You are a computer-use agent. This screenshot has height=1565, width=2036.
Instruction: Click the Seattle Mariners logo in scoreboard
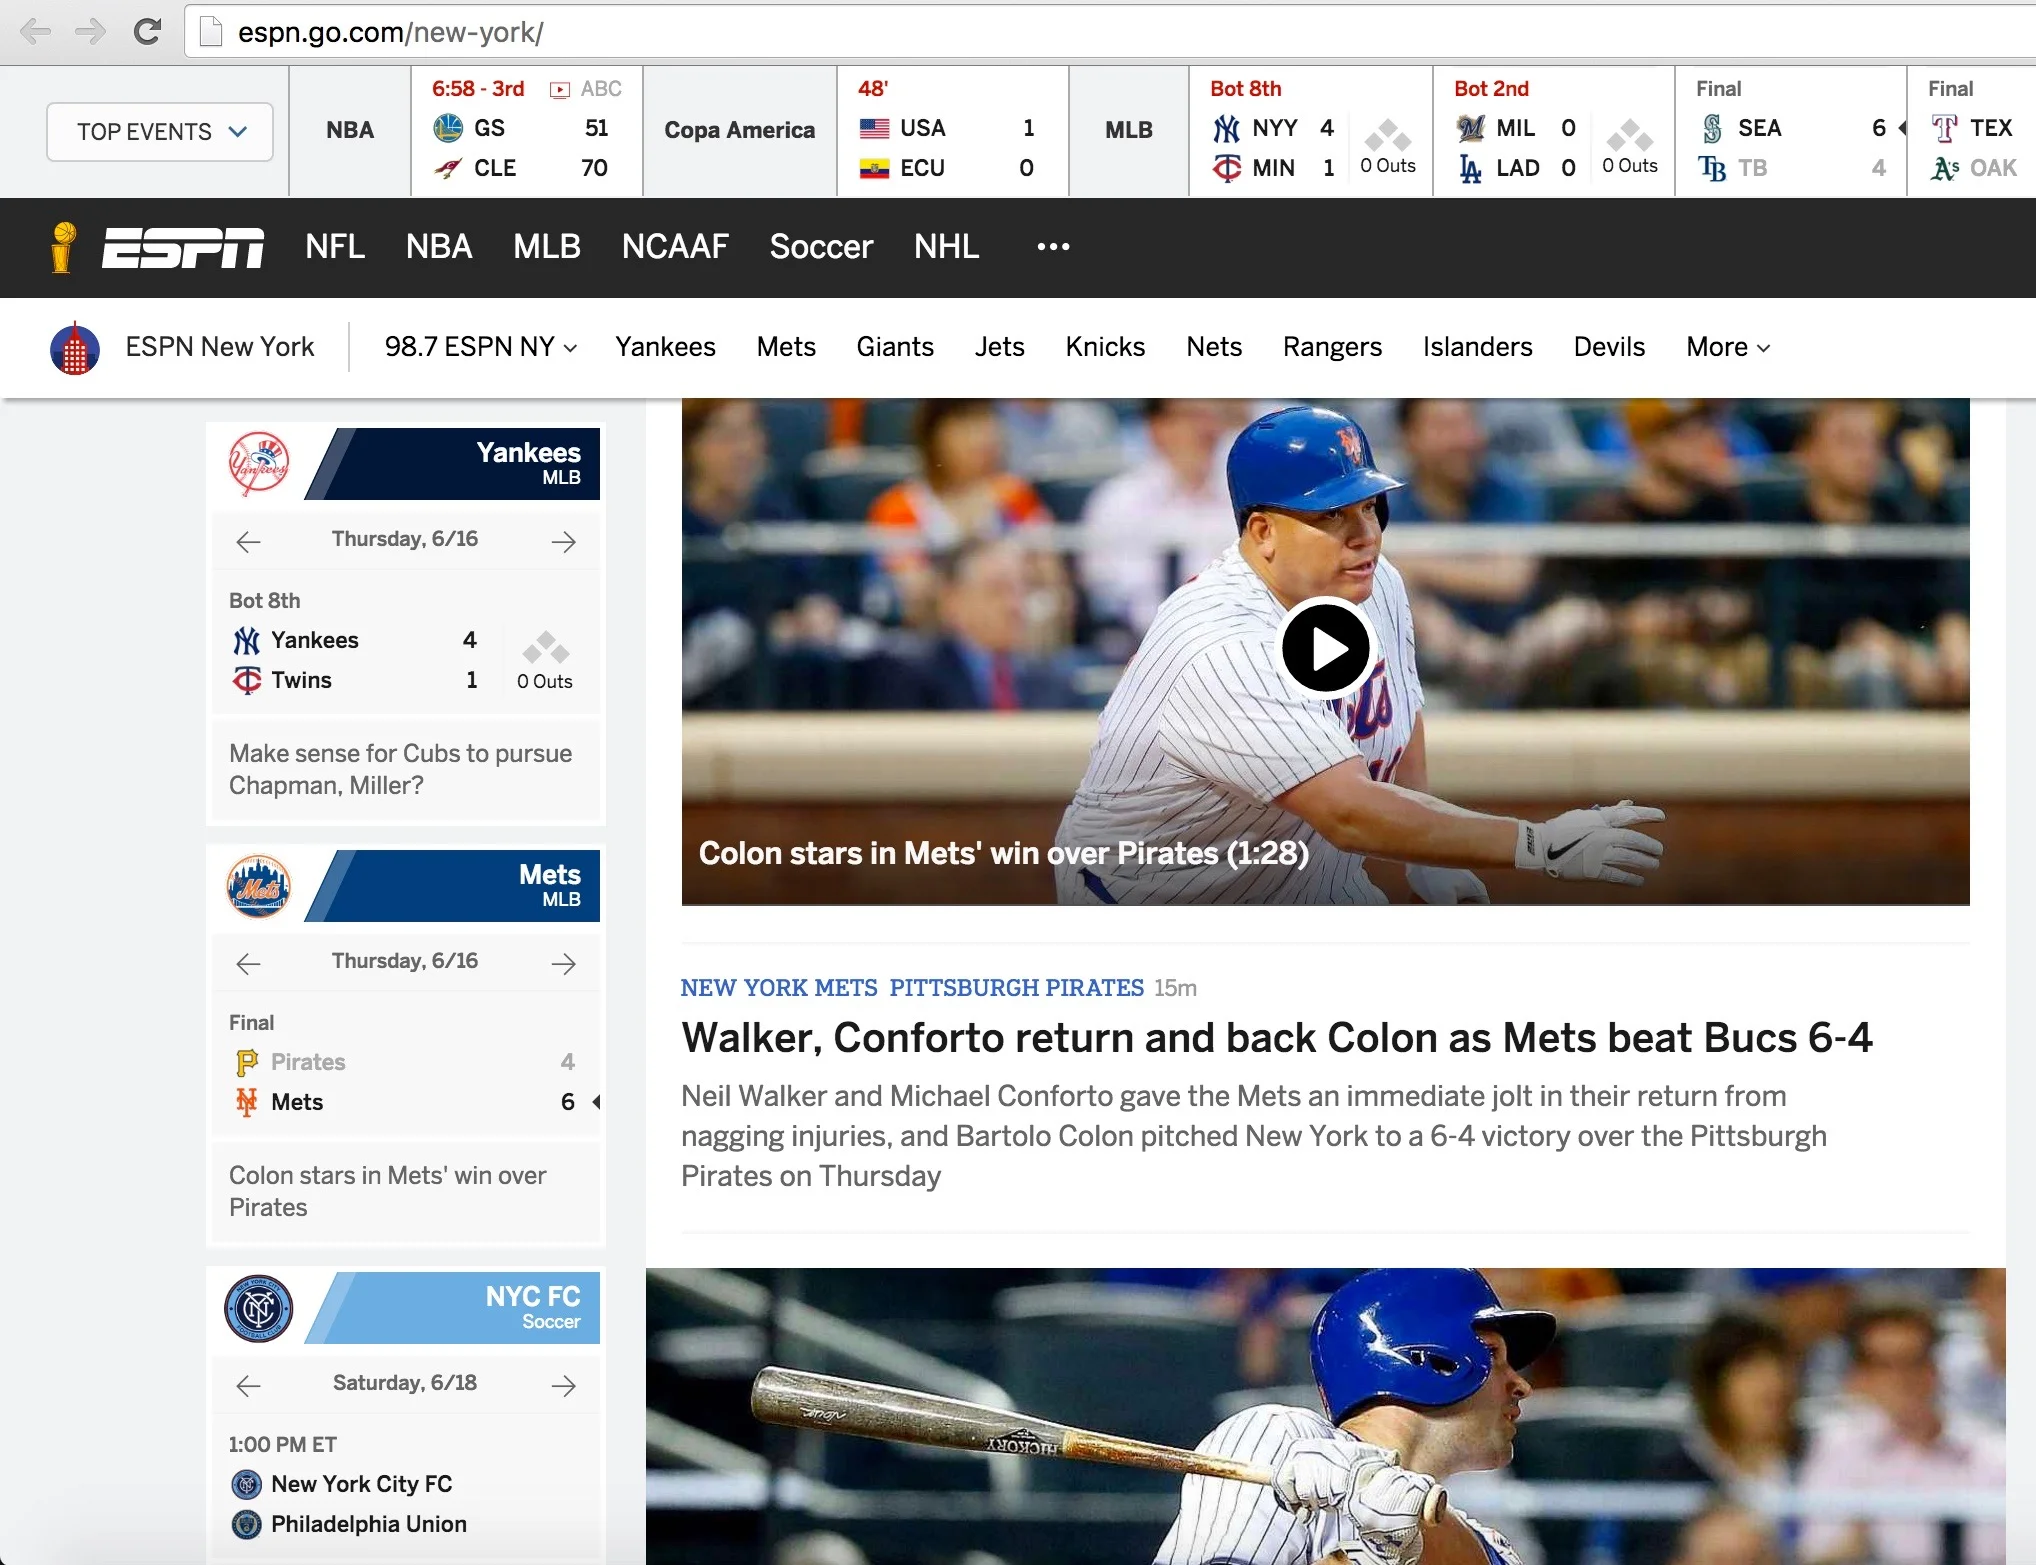click(x=1713, y=128)
